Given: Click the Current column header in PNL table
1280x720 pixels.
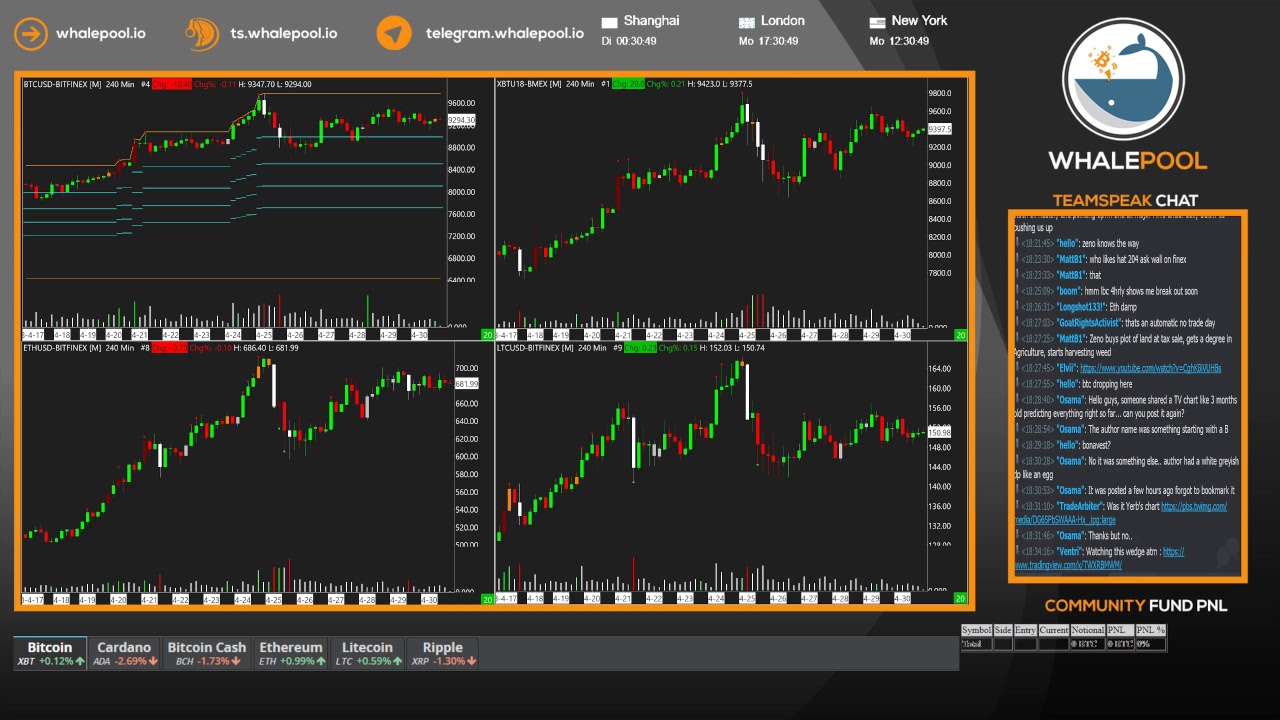Looking at the screenshot, I should [1054, 630].
